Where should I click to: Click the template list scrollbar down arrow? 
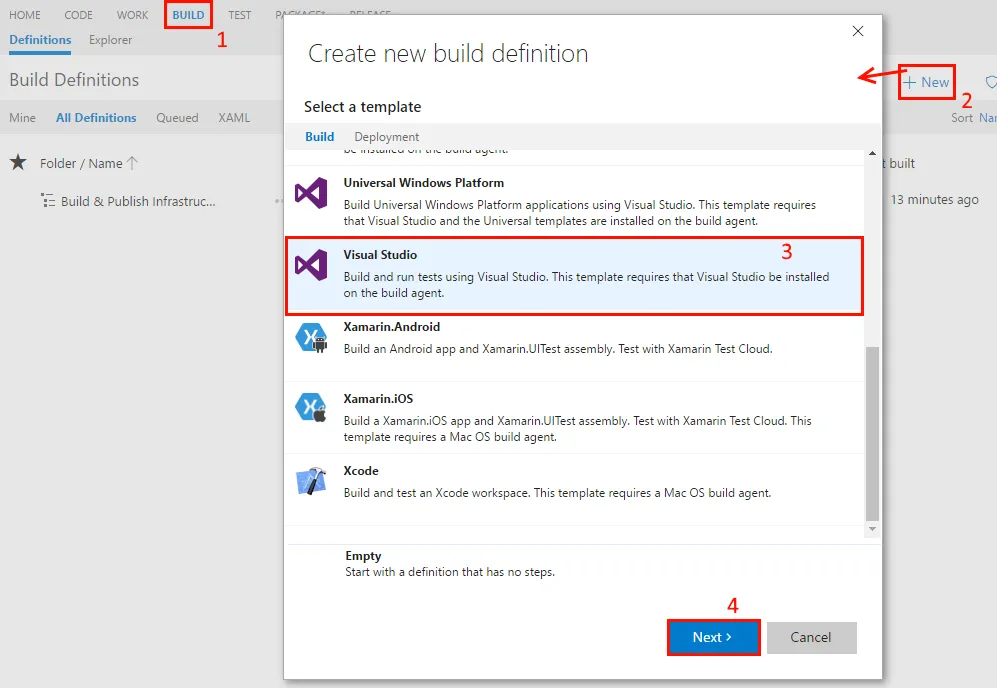pos(870,529)
